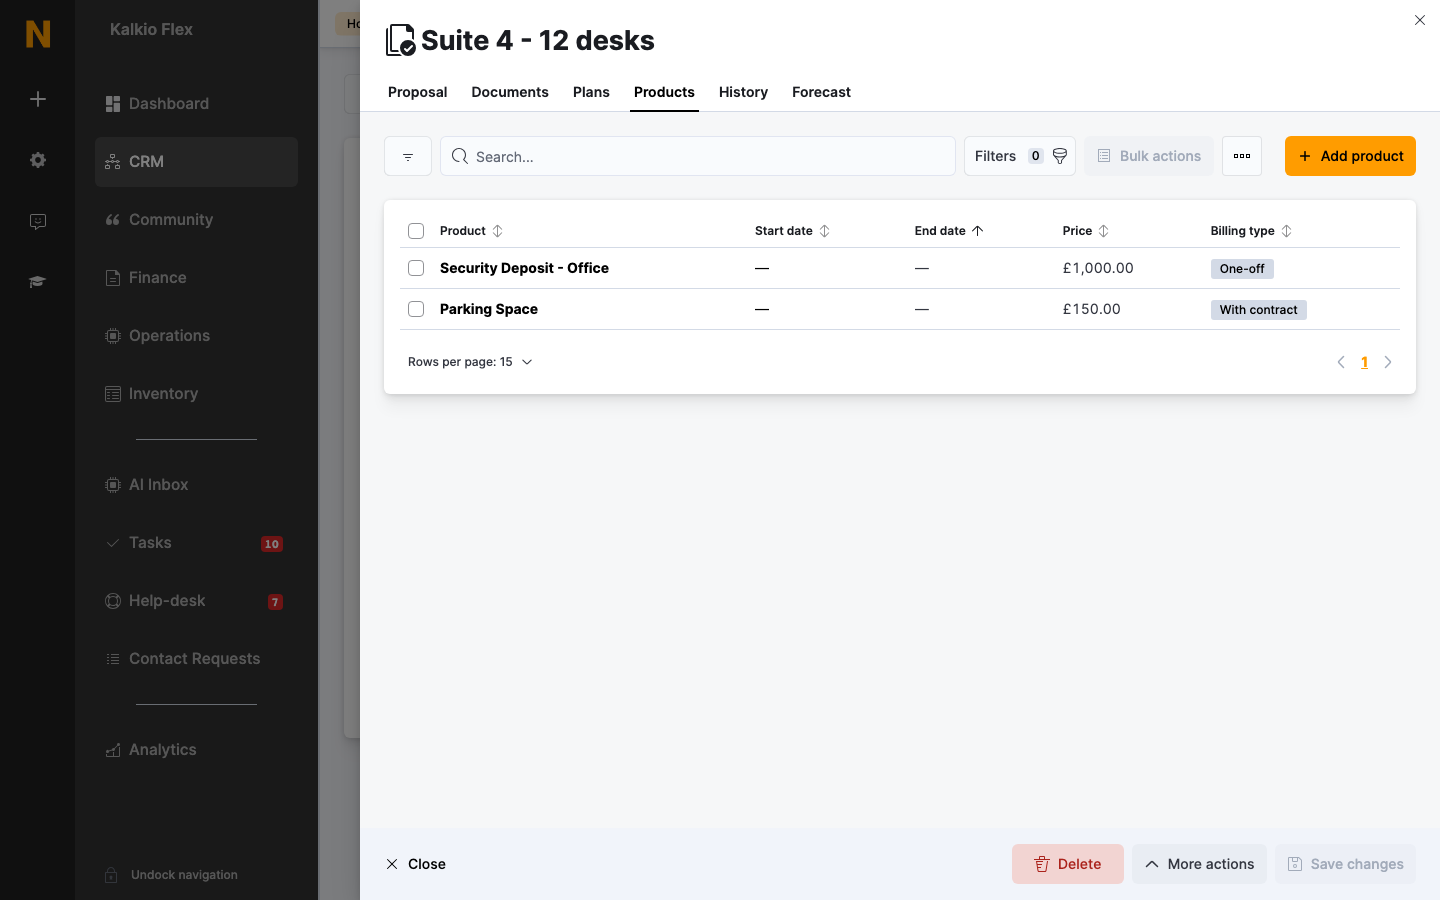
Task: Click the One-off billing type badge
Action: click(x=1242, y=269)
